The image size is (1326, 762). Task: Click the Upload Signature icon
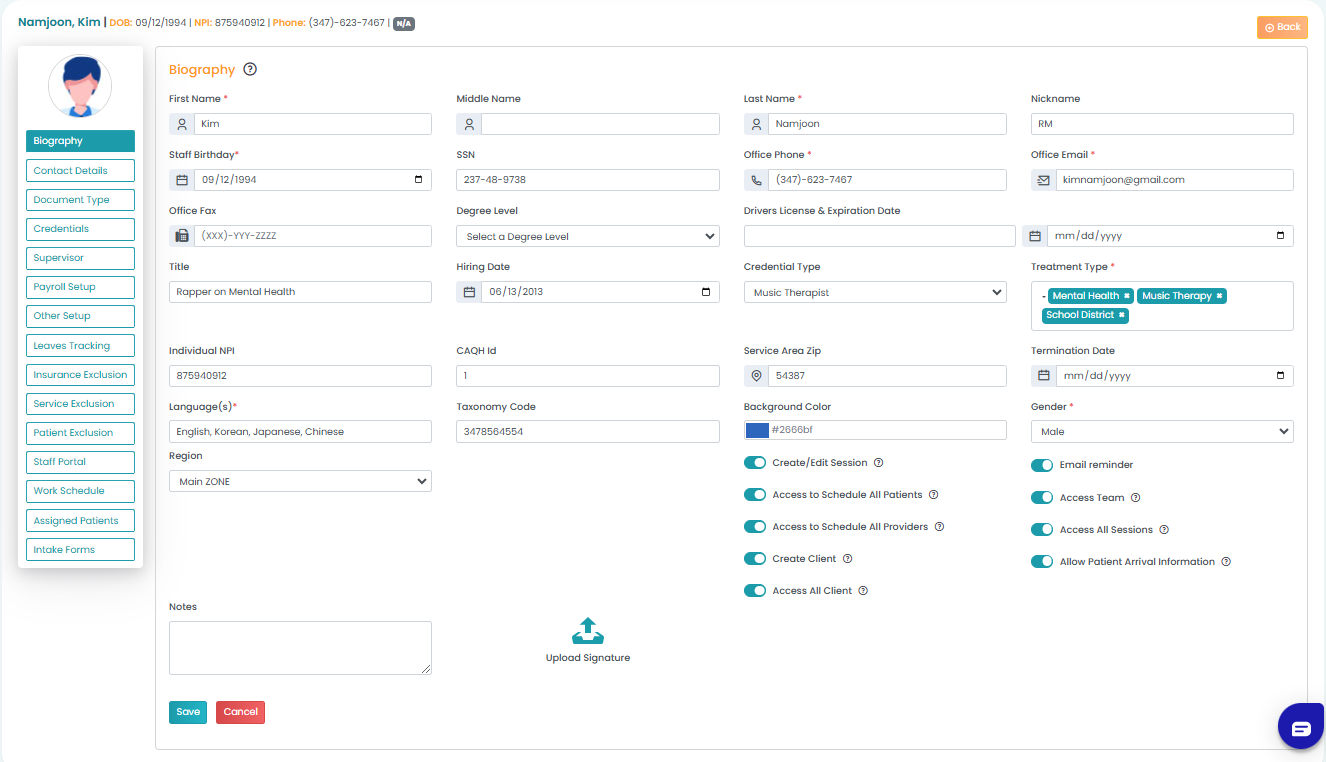(x=588, y=631)
